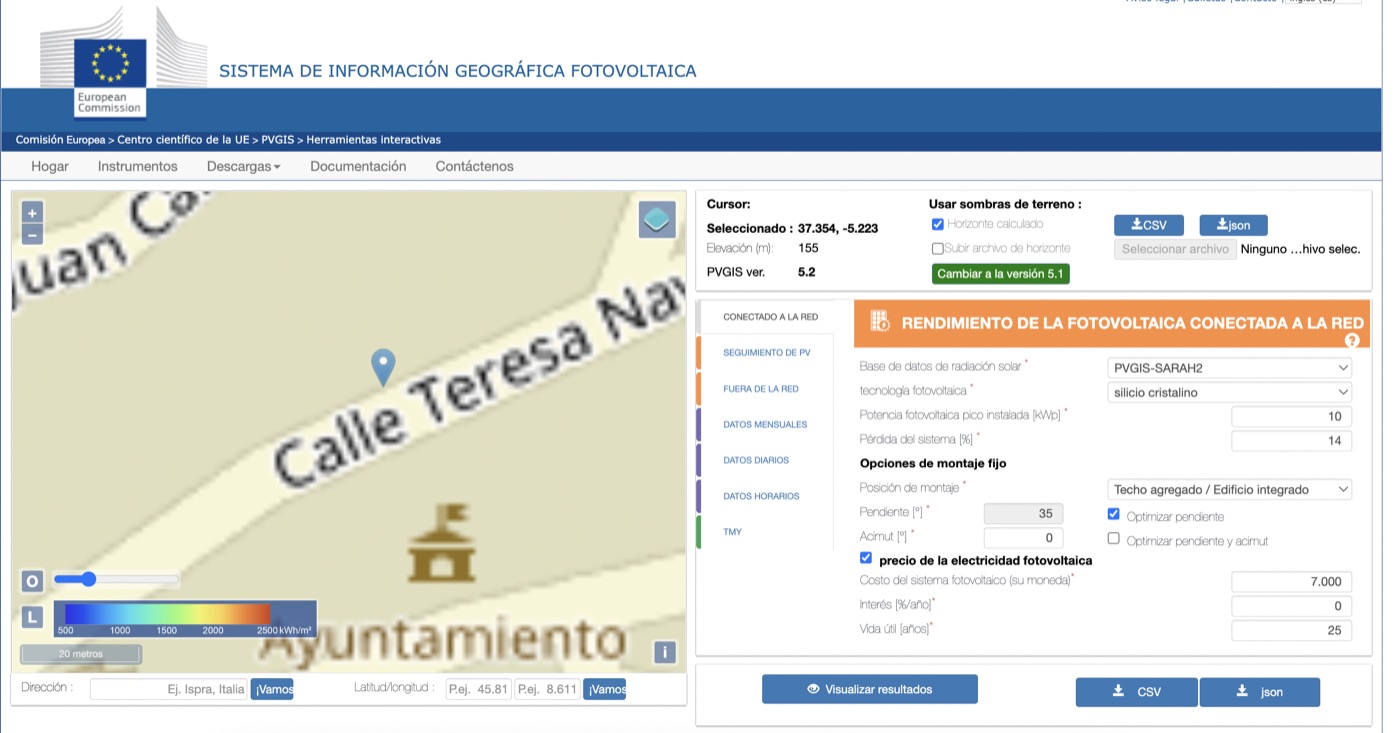Expand the Descargas menu
1400x733 pixels.
click(x=243, y=166)
